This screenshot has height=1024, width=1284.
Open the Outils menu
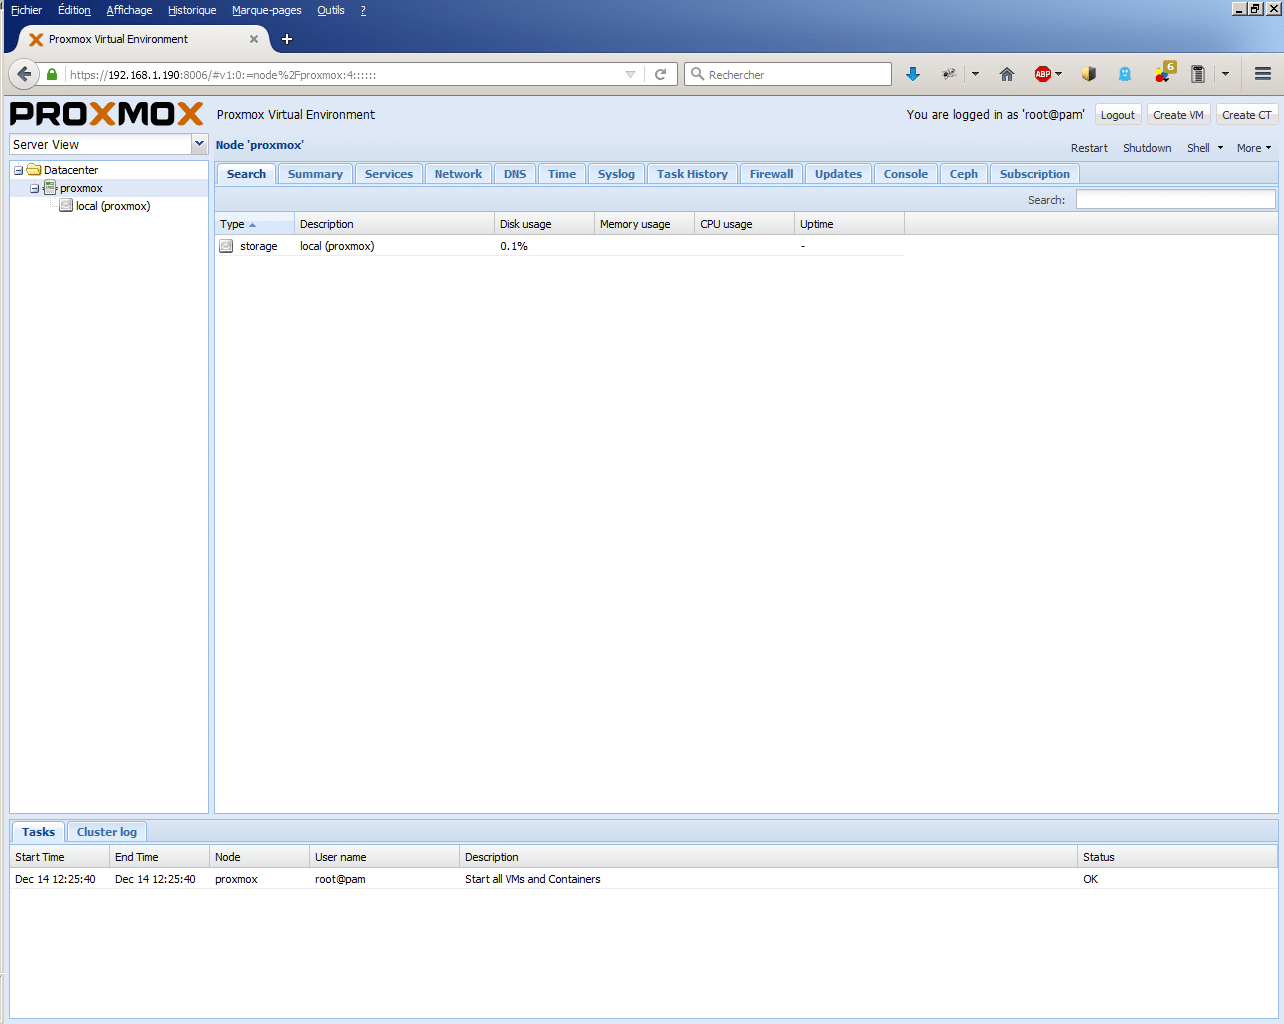[x=331, y=10]
